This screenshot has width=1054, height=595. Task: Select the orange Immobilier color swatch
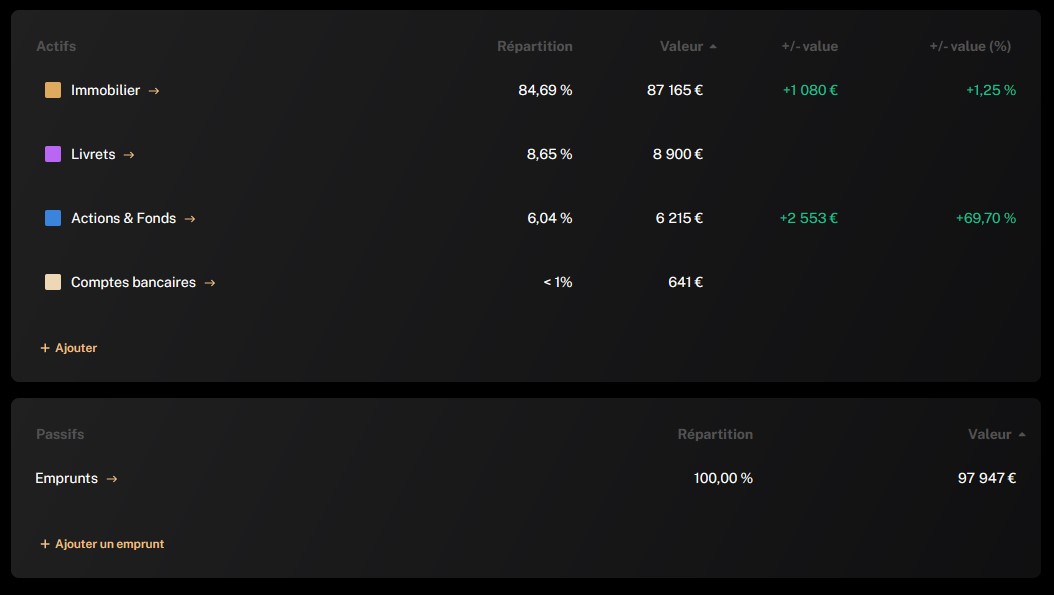pyautogui.click(x=53, y=90)
